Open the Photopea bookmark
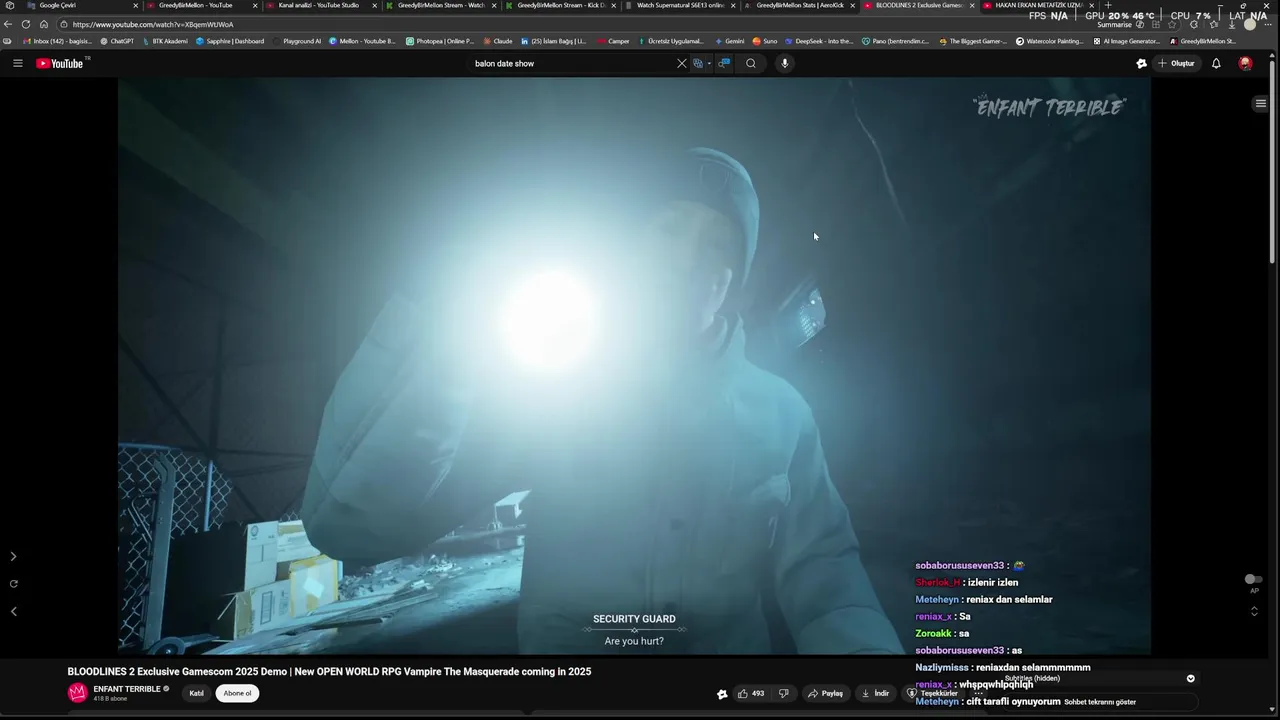Image resolution: width=1280 pixels, height=720 pixels. click(x=440, y=41)
